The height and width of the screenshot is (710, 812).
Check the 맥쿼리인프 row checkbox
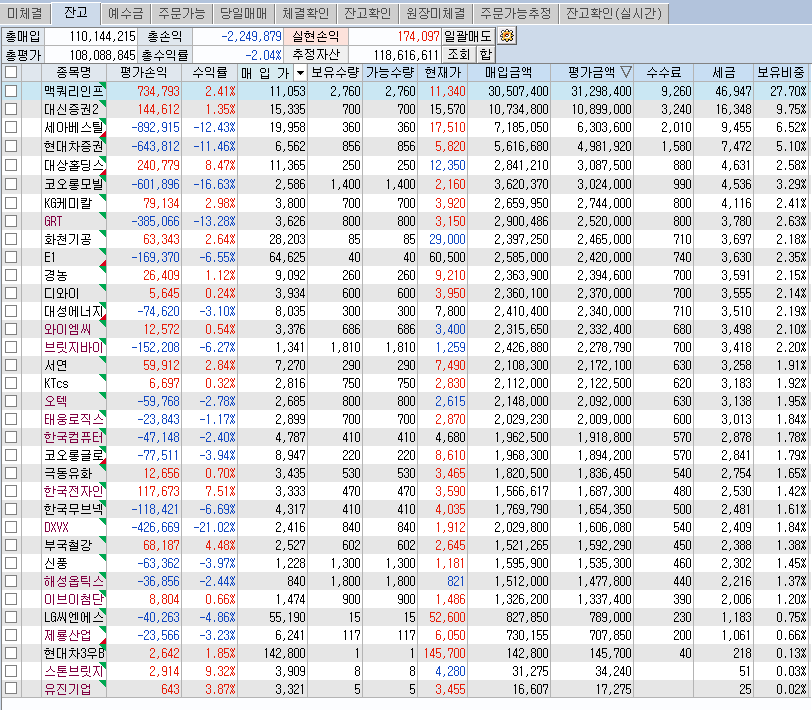pyautogui.click(x=11, y=91)
